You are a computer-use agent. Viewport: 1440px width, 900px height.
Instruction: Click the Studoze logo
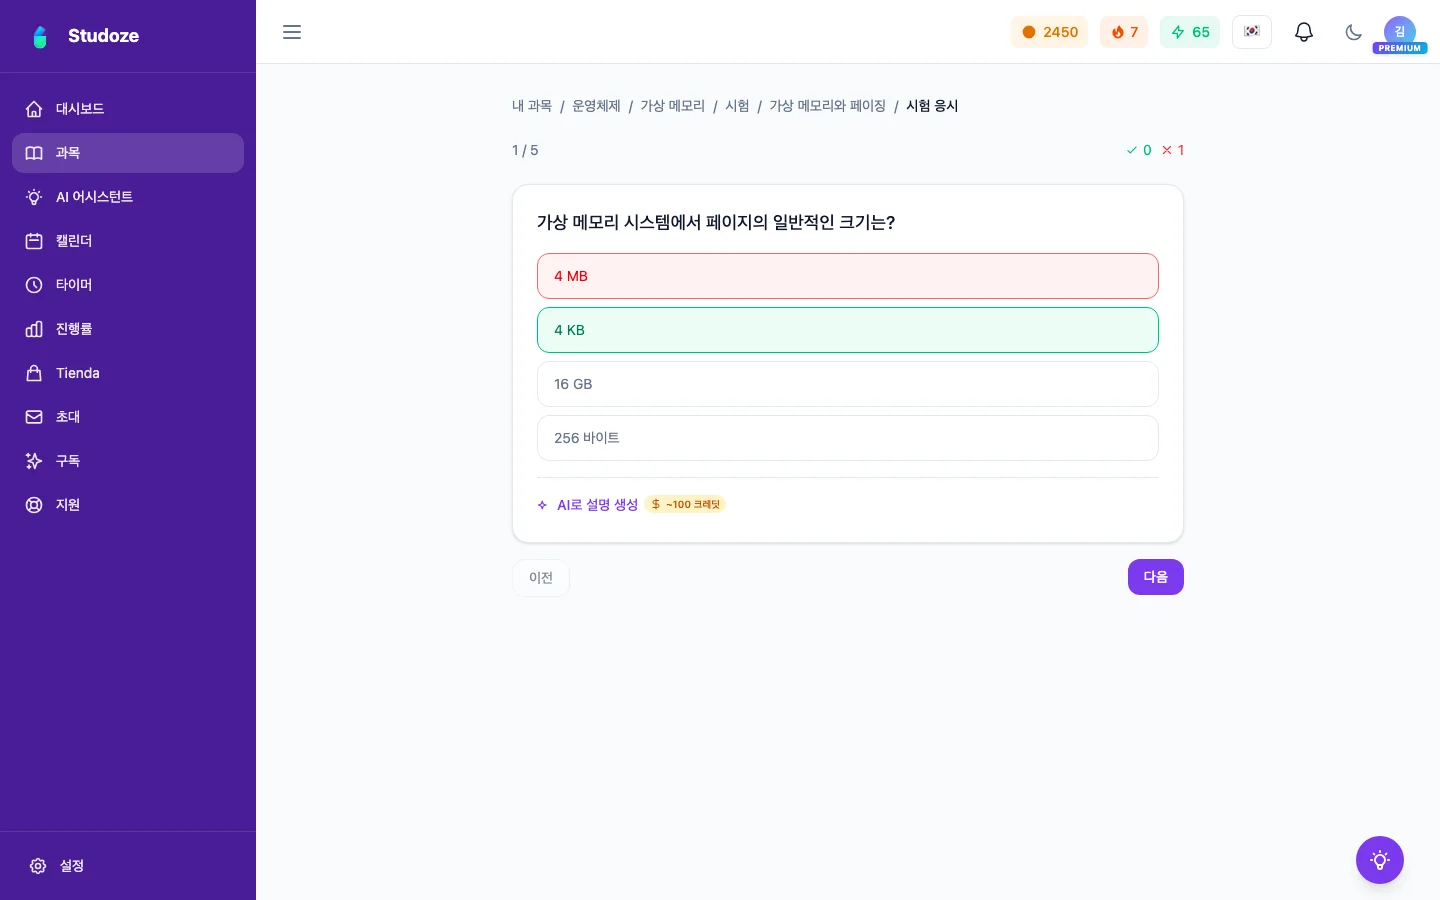coord(85,36)
